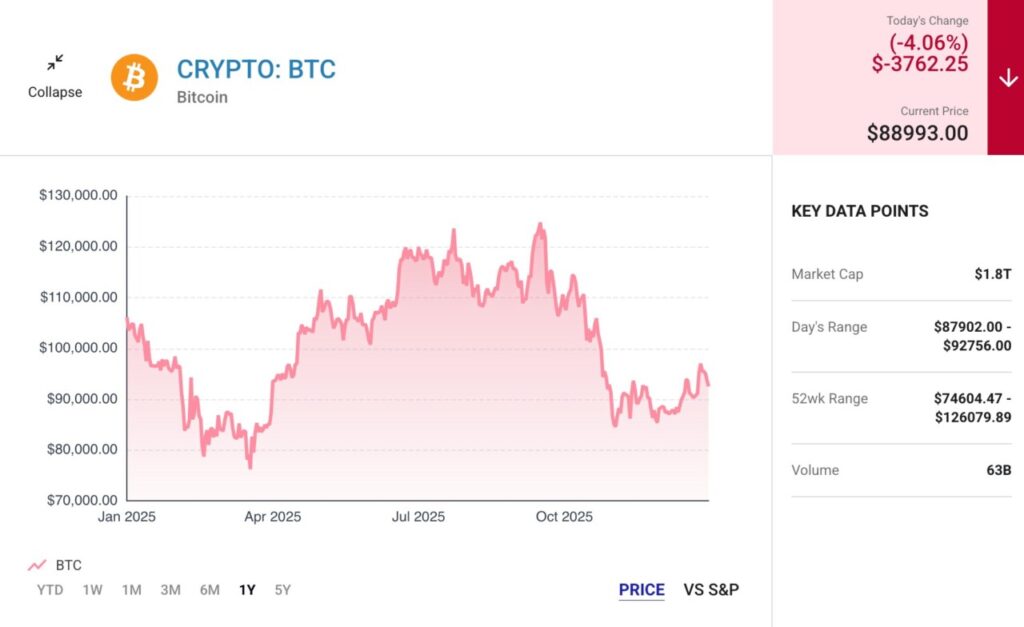Select the 1Y time range
Image resolution: width=1024 pixels, height=627 pixels.
tap(247, 590)
